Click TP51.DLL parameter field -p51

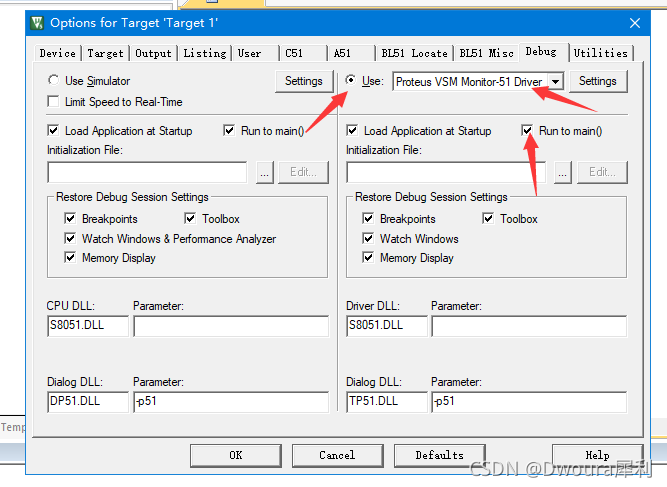click(529, 402)
